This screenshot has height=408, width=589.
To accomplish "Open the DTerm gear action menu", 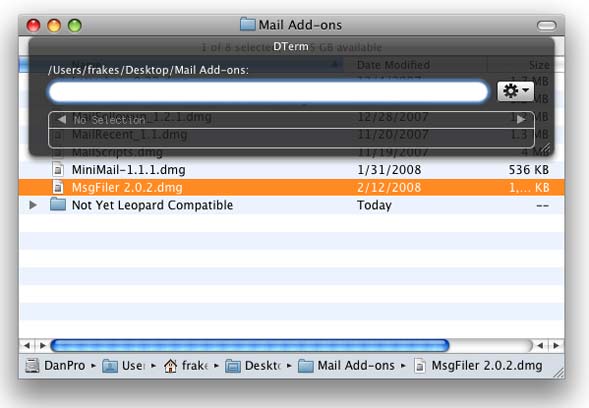I will tap(515, 91).
